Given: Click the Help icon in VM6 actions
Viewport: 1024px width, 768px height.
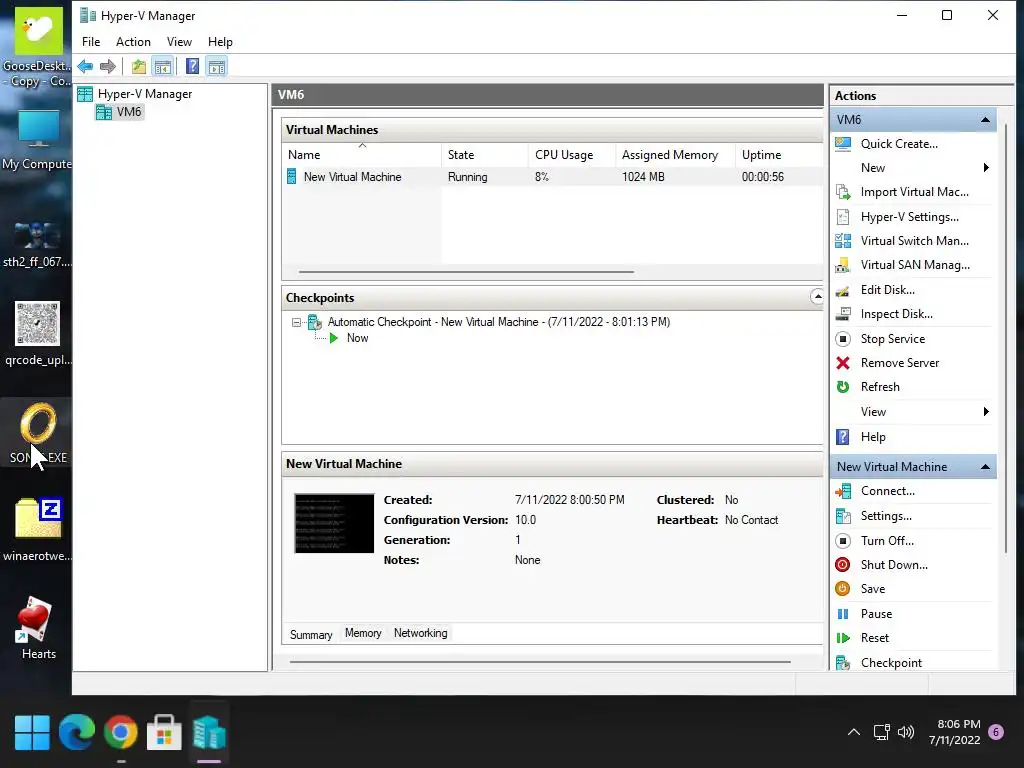Looking at the screenshot, I should click(x=843, y=437).
